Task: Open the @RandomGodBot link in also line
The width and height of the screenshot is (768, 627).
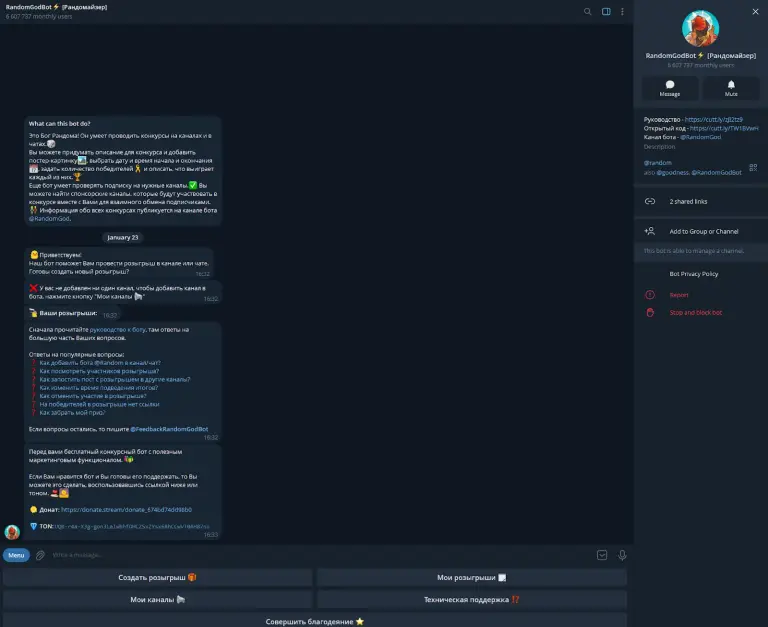Action: pos(716,172)
